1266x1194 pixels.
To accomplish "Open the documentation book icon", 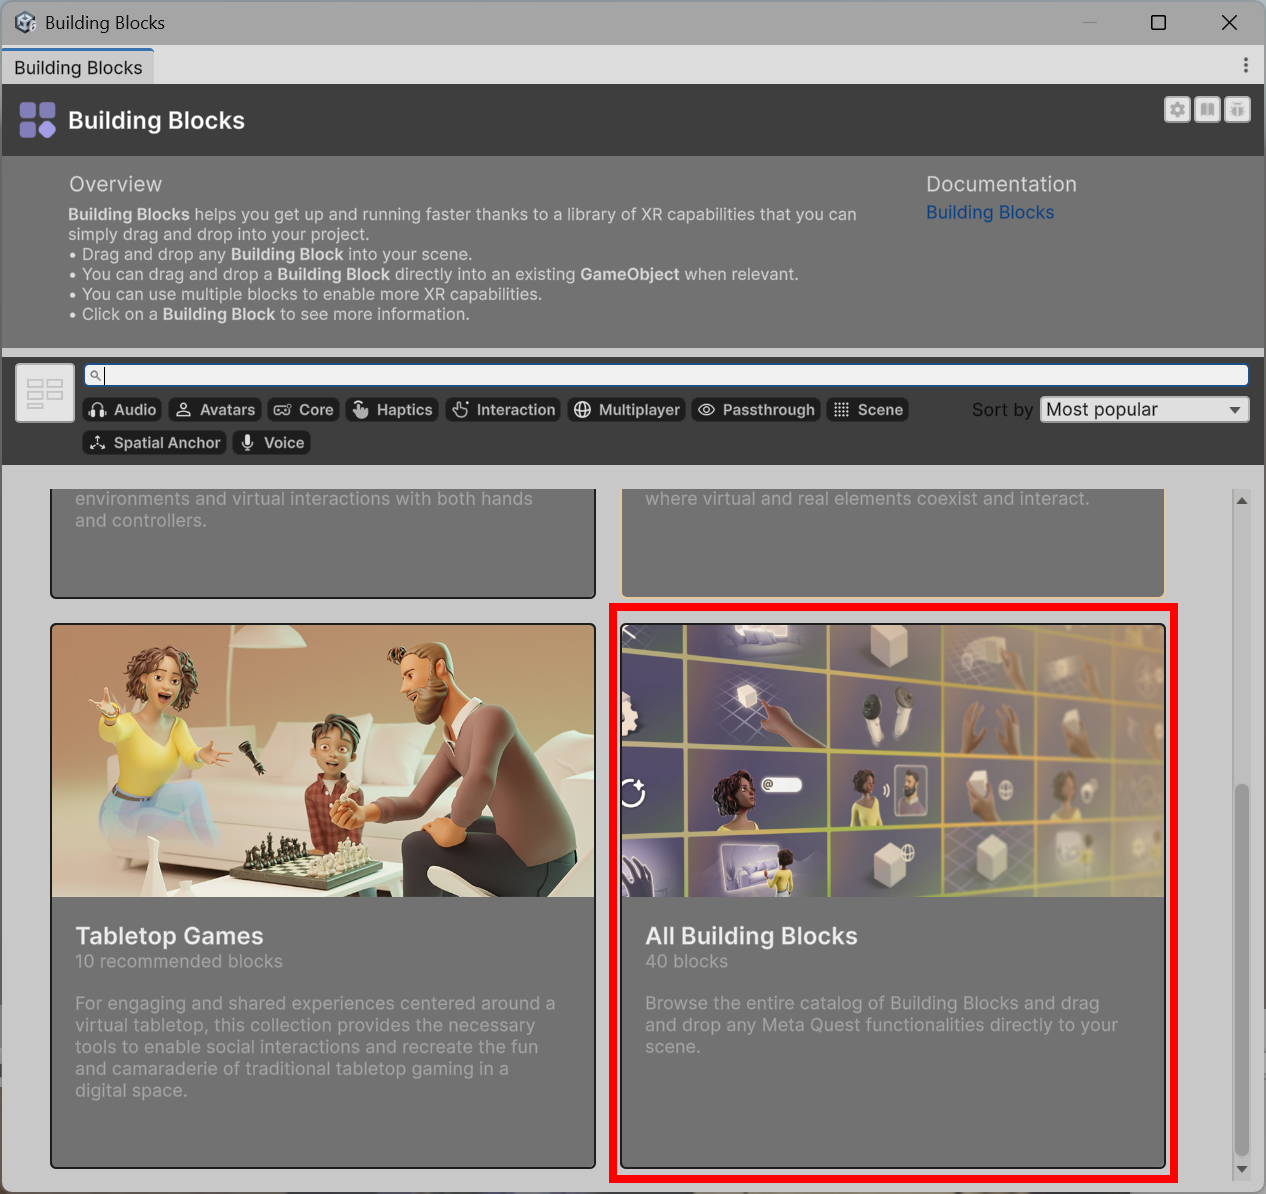I will click(x=1207, y=109).
